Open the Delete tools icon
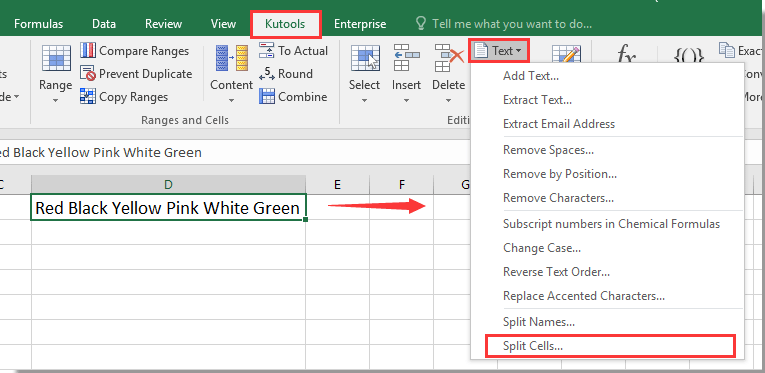This screenshot has height=373, width=765. [x=448, y=58]
